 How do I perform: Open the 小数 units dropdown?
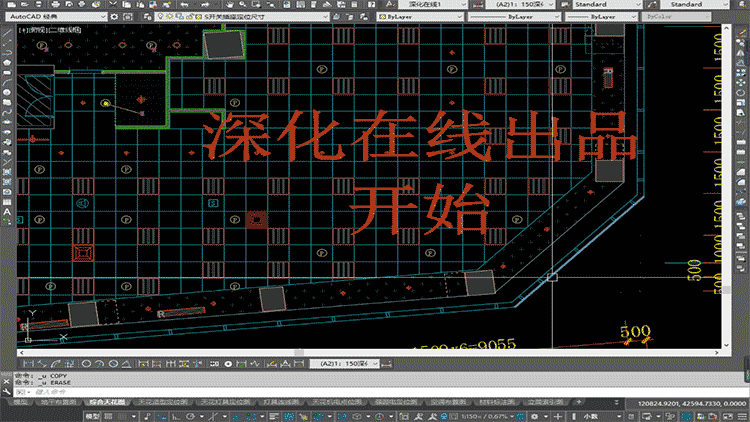click(600, 416)
